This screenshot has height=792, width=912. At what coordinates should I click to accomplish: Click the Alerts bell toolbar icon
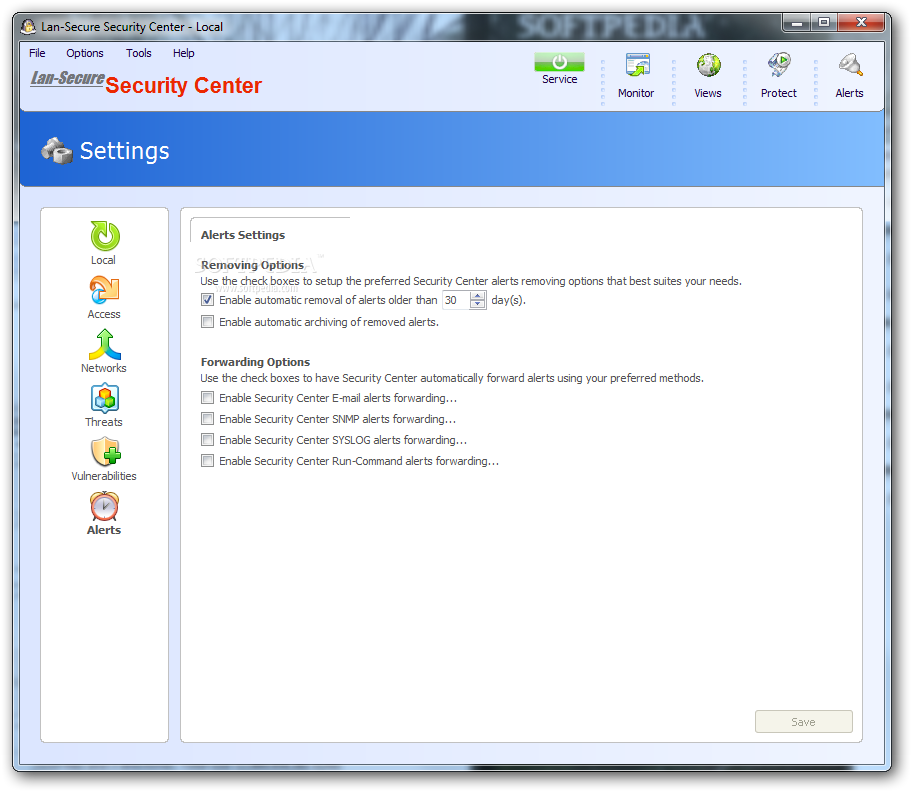[850, 65]
